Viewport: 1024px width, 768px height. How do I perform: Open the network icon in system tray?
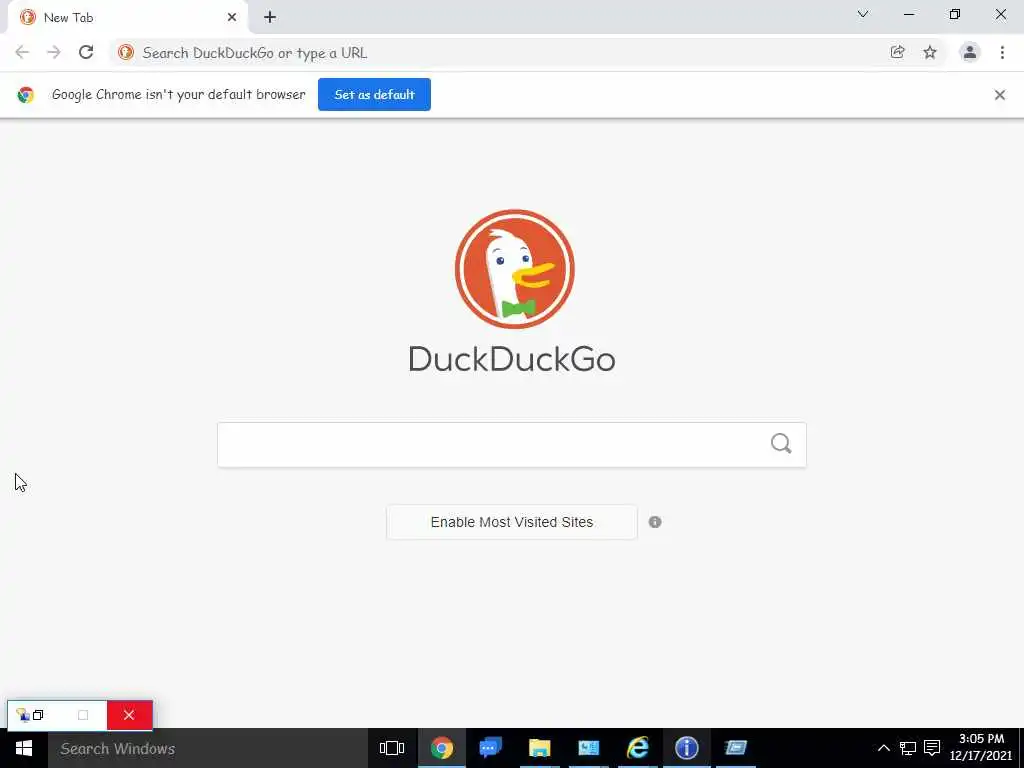tap(908, 748)
